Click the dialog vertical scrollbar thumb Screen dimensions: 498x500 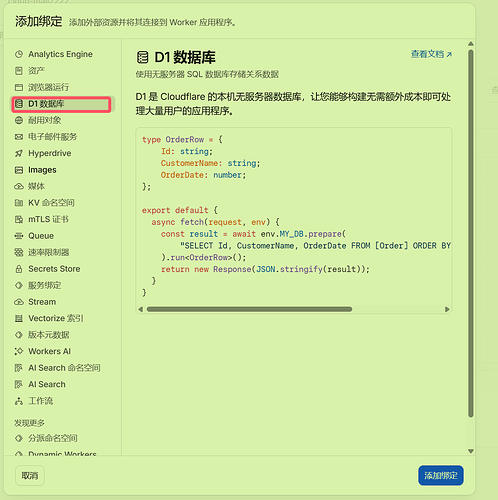[471, 233]
